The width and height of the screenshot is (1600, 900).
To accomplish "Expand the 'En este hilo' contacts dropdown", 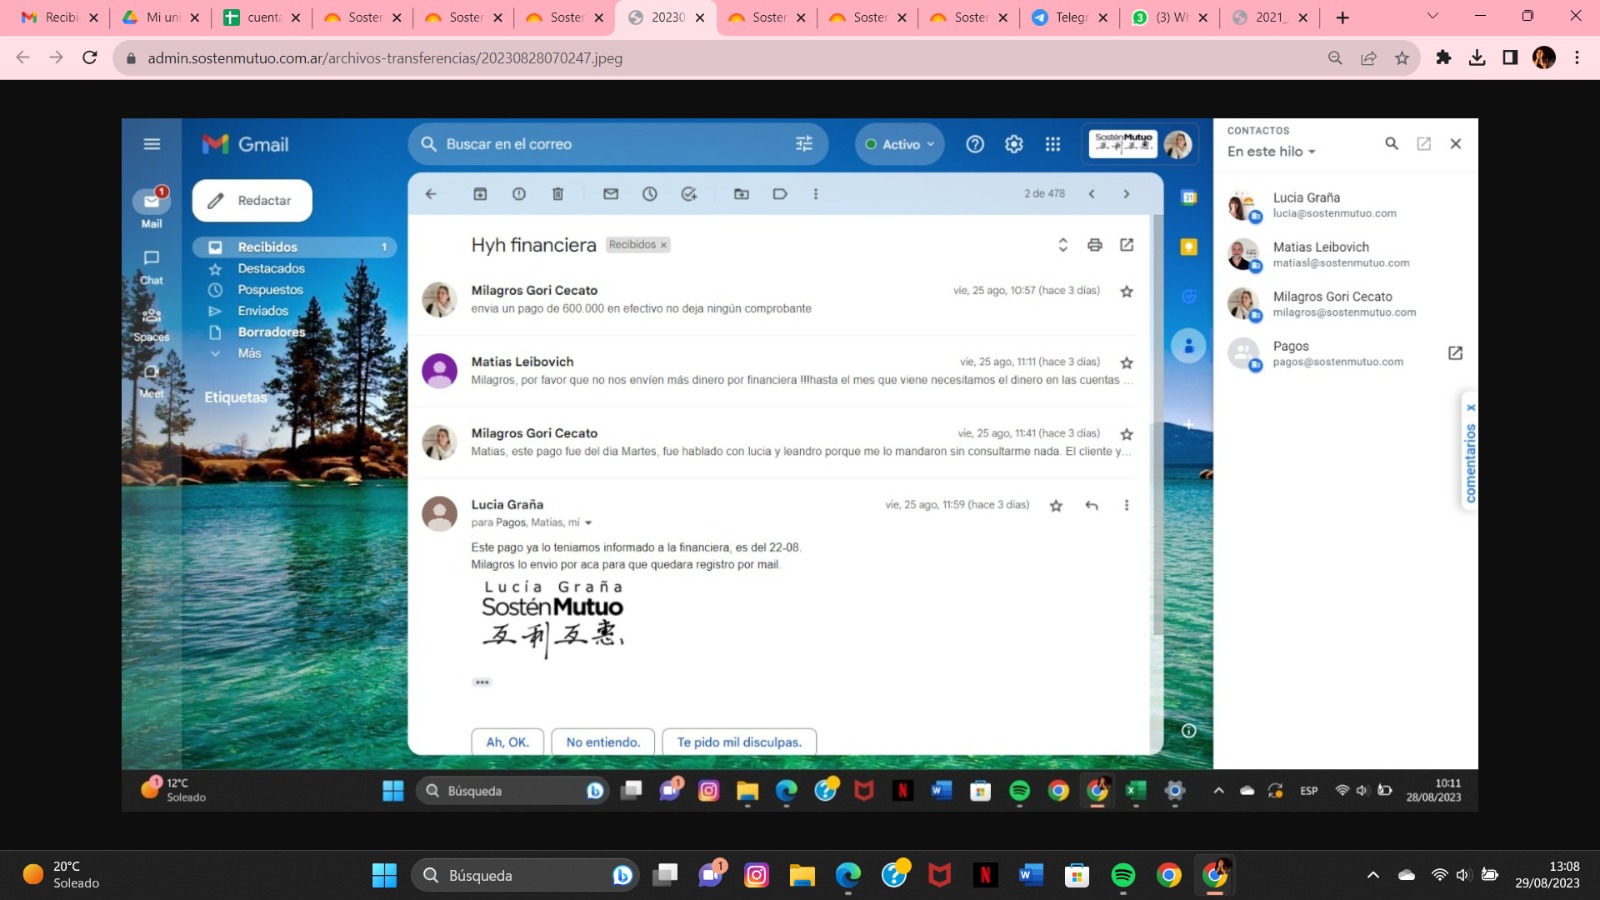I will [1272, 152].
